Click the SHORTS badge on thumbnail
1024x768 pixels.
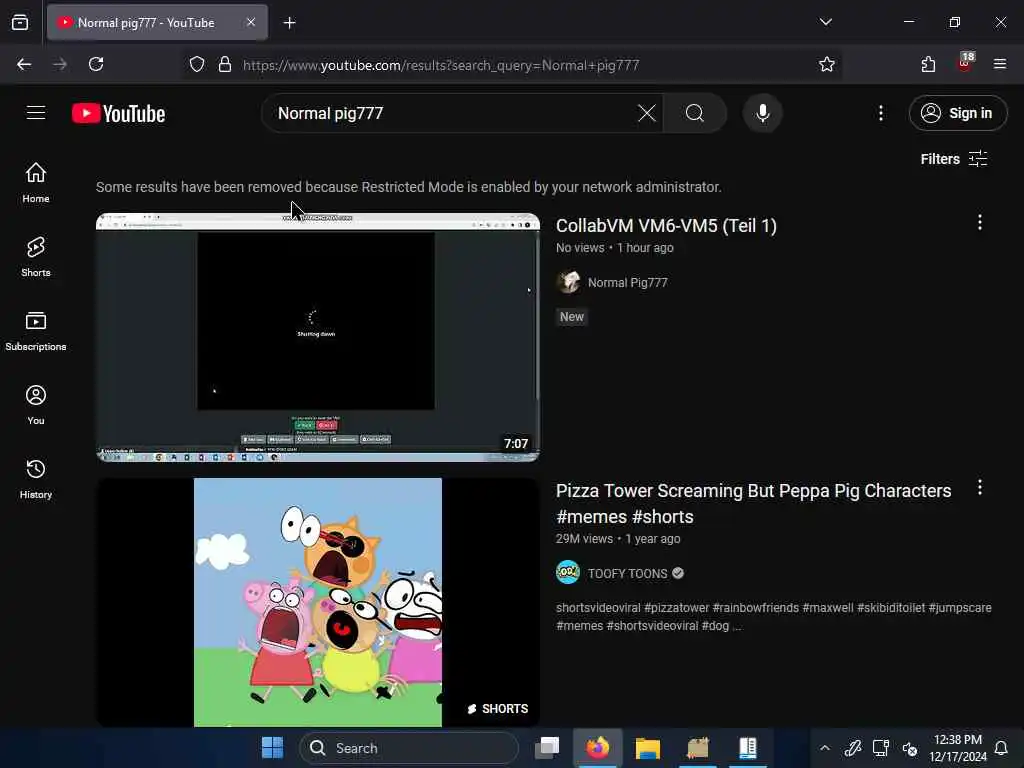click(x=498, y=709)
